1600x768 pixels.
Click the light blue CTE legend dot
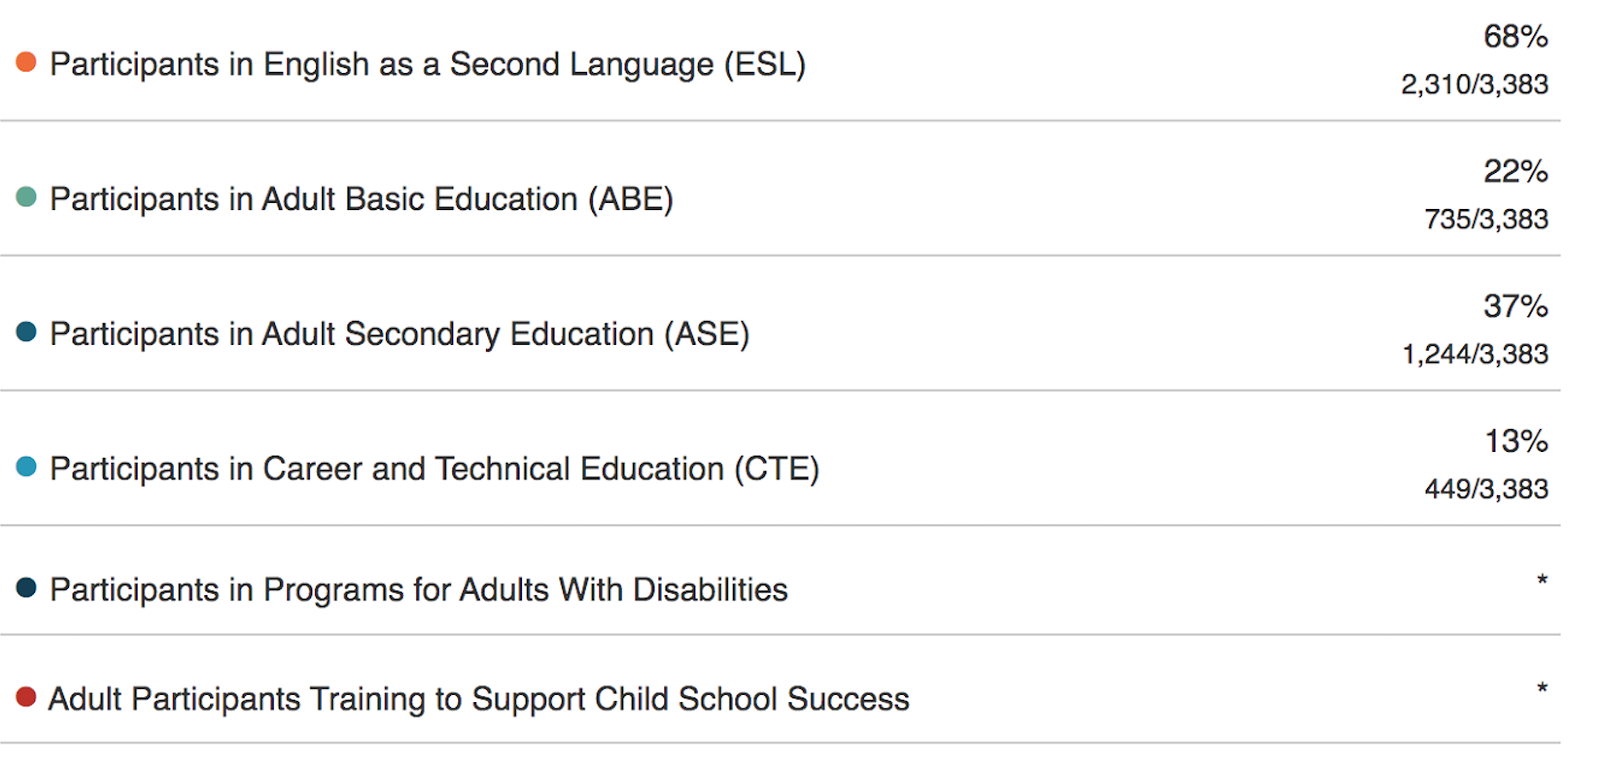26,466
